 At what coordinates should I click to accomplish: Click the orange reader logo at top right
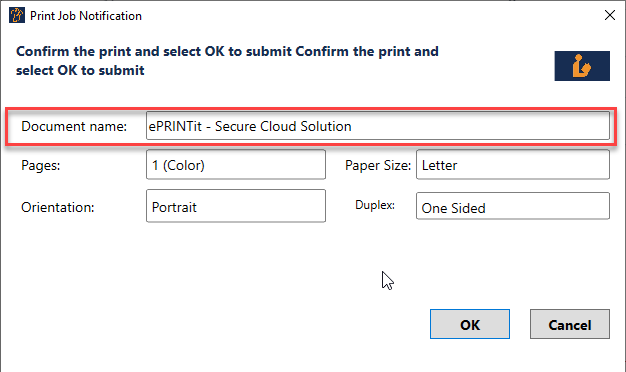[582, 66]
